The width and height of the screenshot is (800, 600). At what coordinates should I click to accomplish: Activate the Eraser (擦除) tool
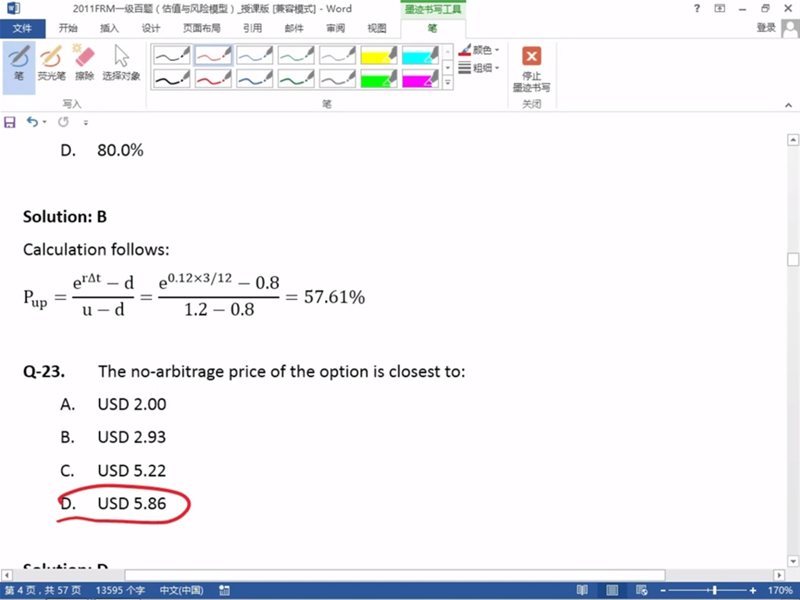(84, 63)
